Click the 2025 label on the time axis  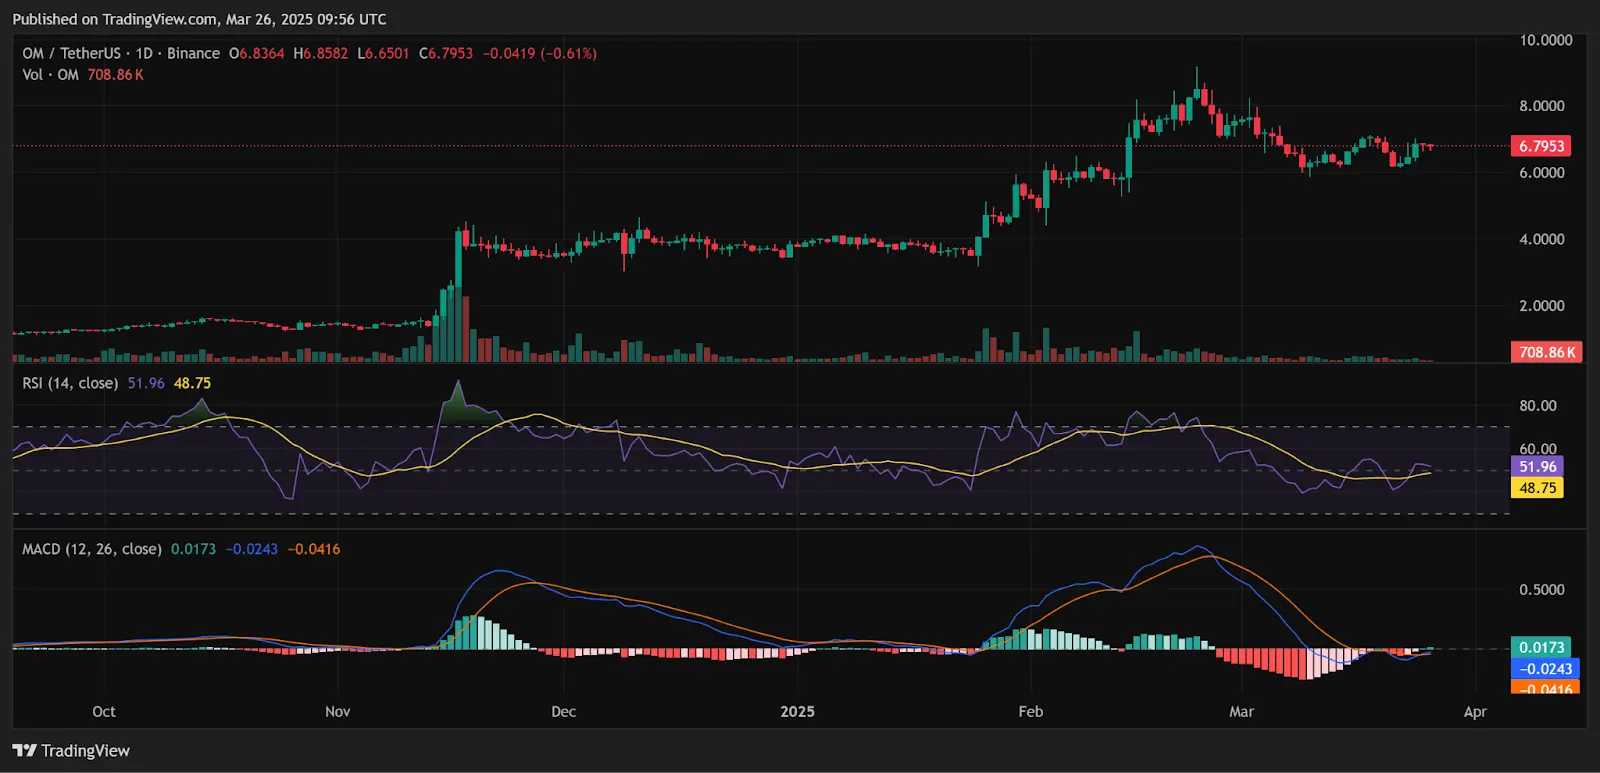pos(797,712)
